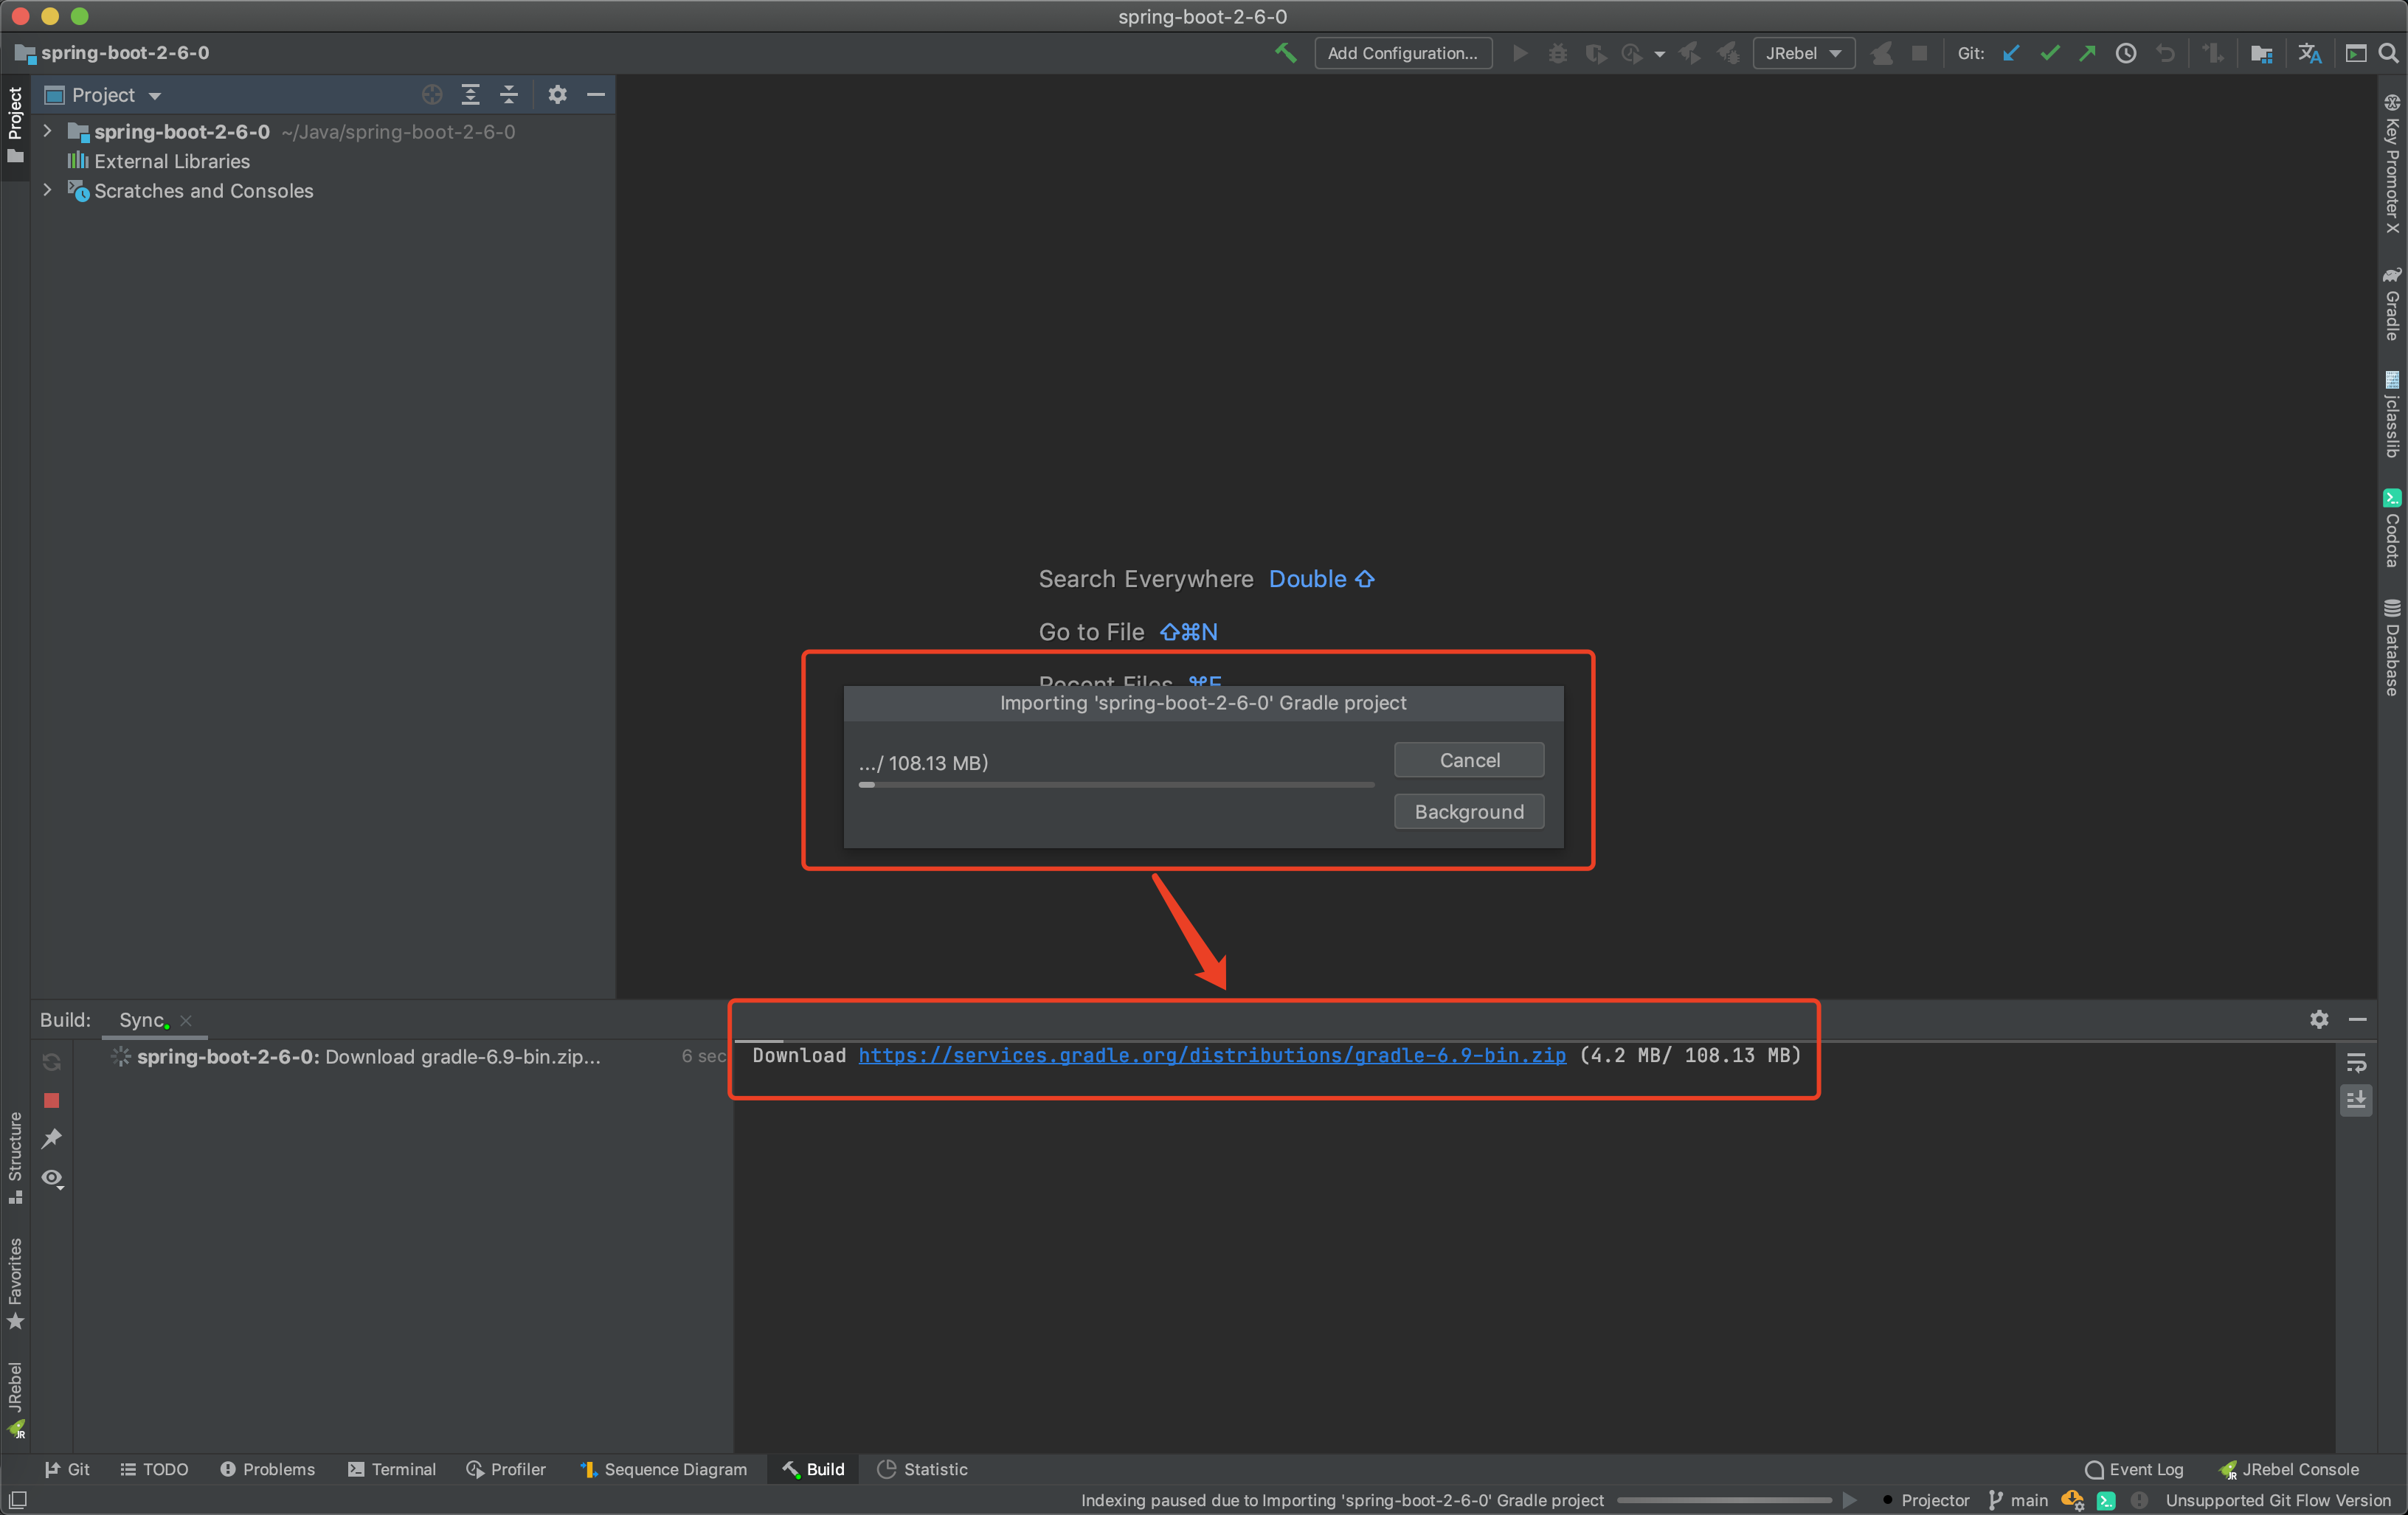
Task: Toggle the jclasslib side panel
Action: click(x=2392, y=414)
